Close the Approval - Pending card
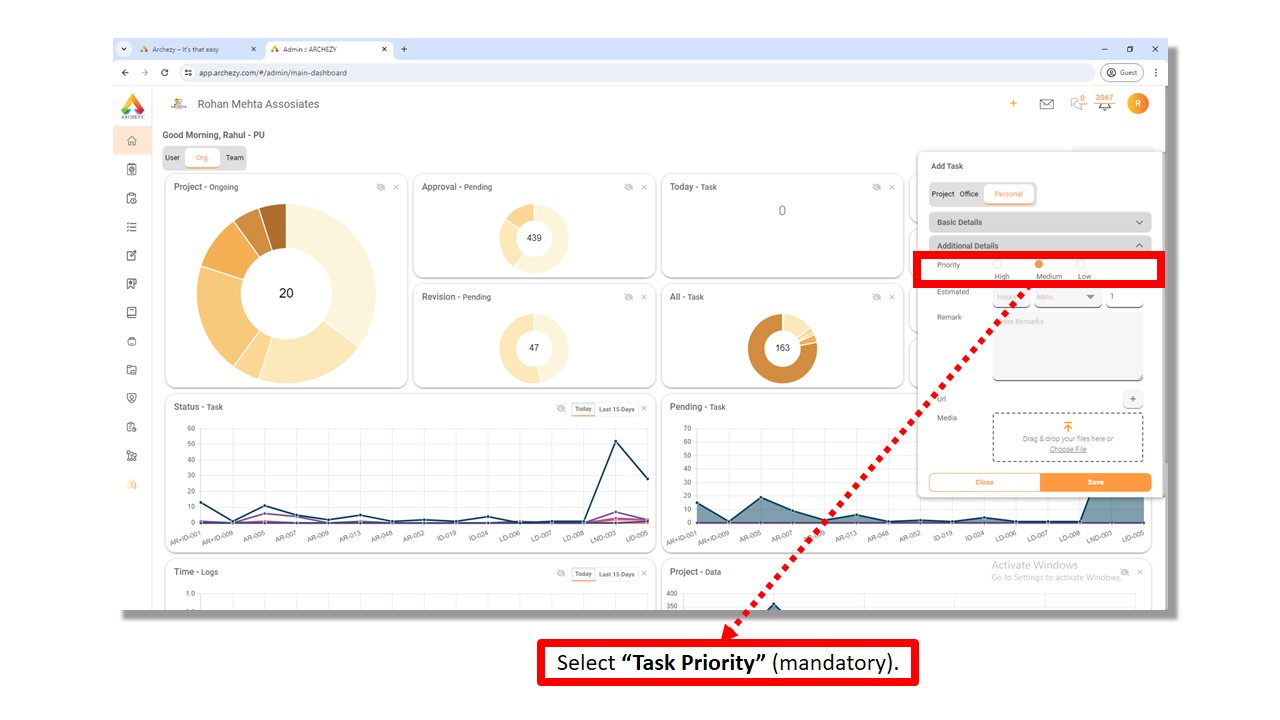This screenshot has height=720, width=1280. tap(644, 187)
